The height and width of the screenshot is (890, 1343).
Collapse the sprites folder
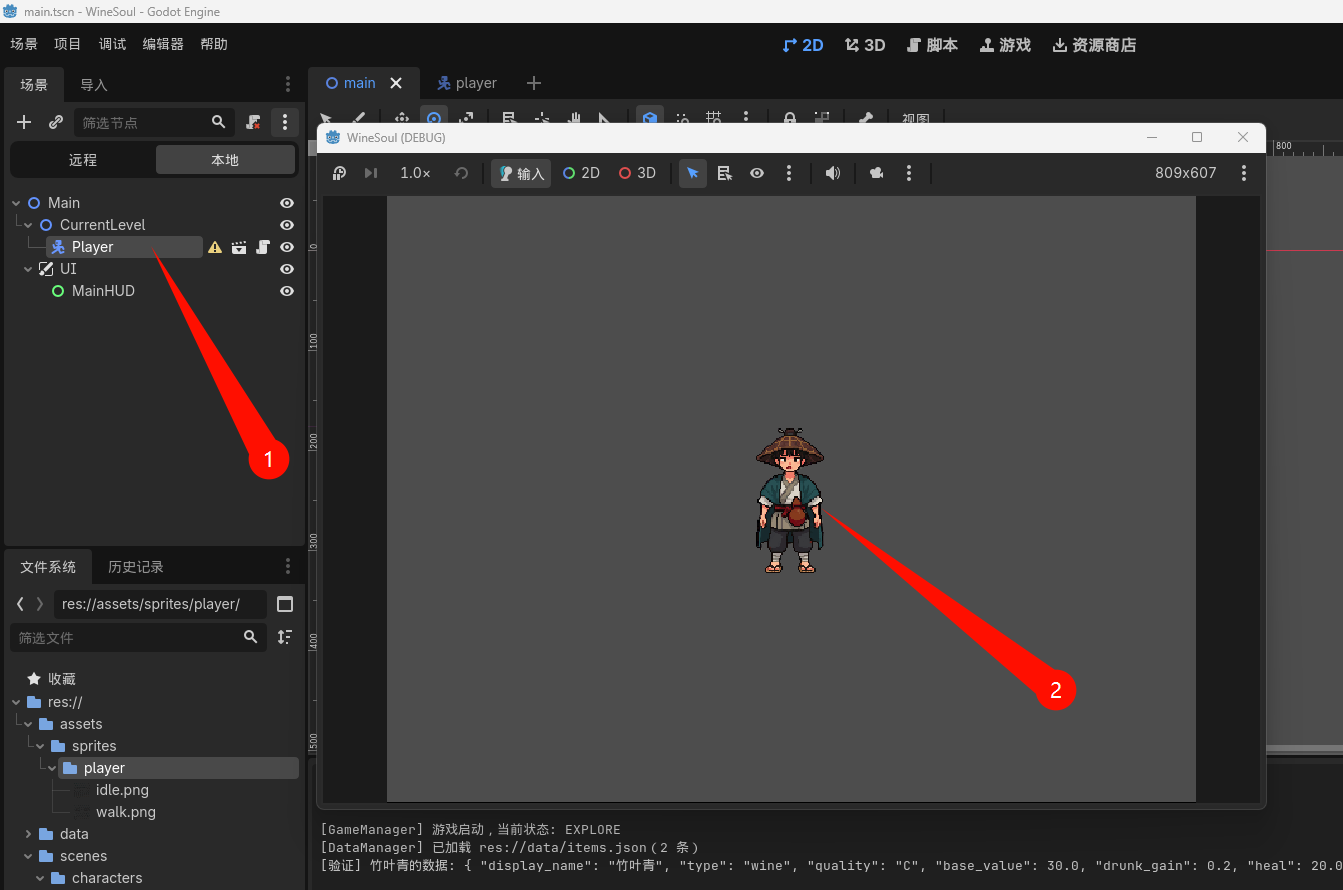click(40, 746)
